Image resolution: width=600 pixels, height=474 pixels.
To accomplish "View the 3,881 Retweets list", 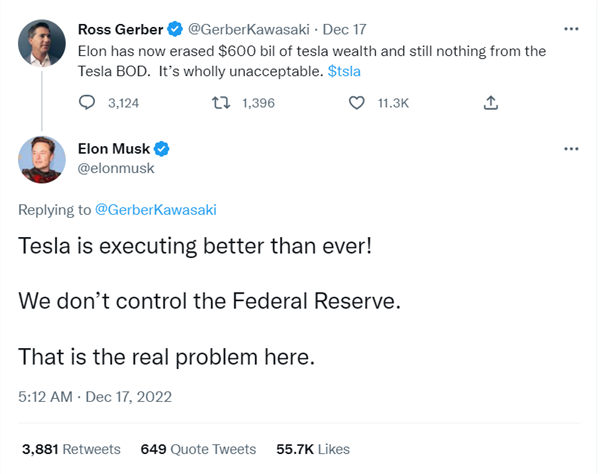I will tap(71, 449).
